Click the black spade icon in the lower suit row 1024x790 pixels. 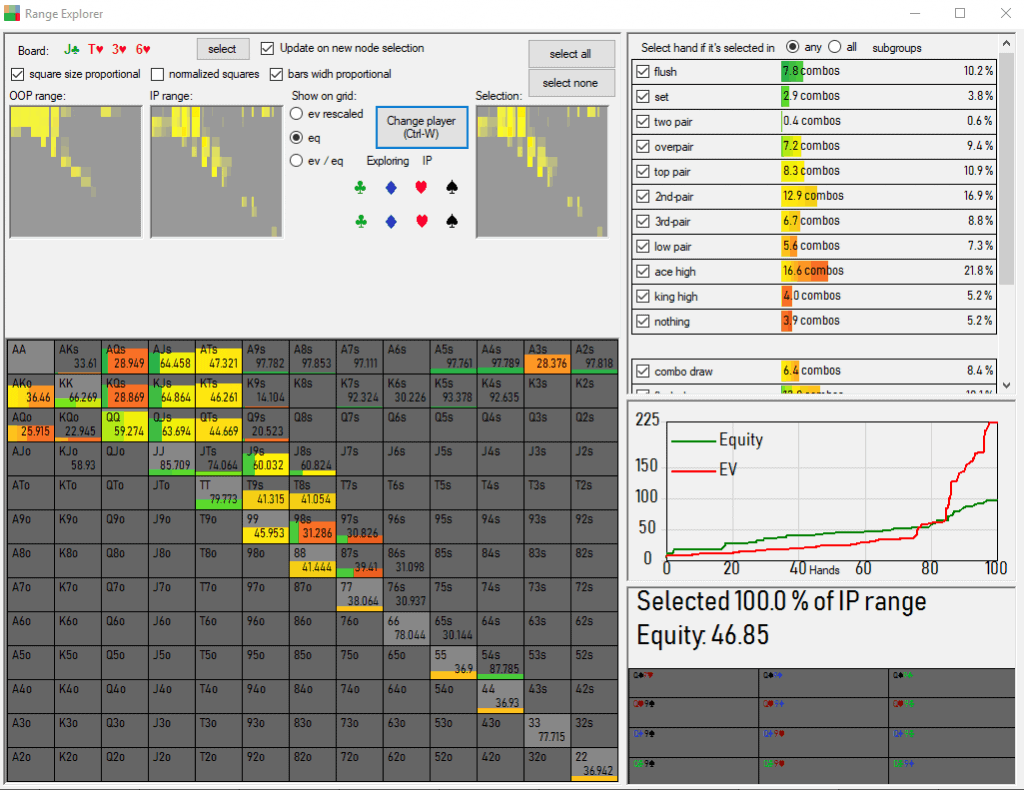pyautogui.click(x=451, y=220)
